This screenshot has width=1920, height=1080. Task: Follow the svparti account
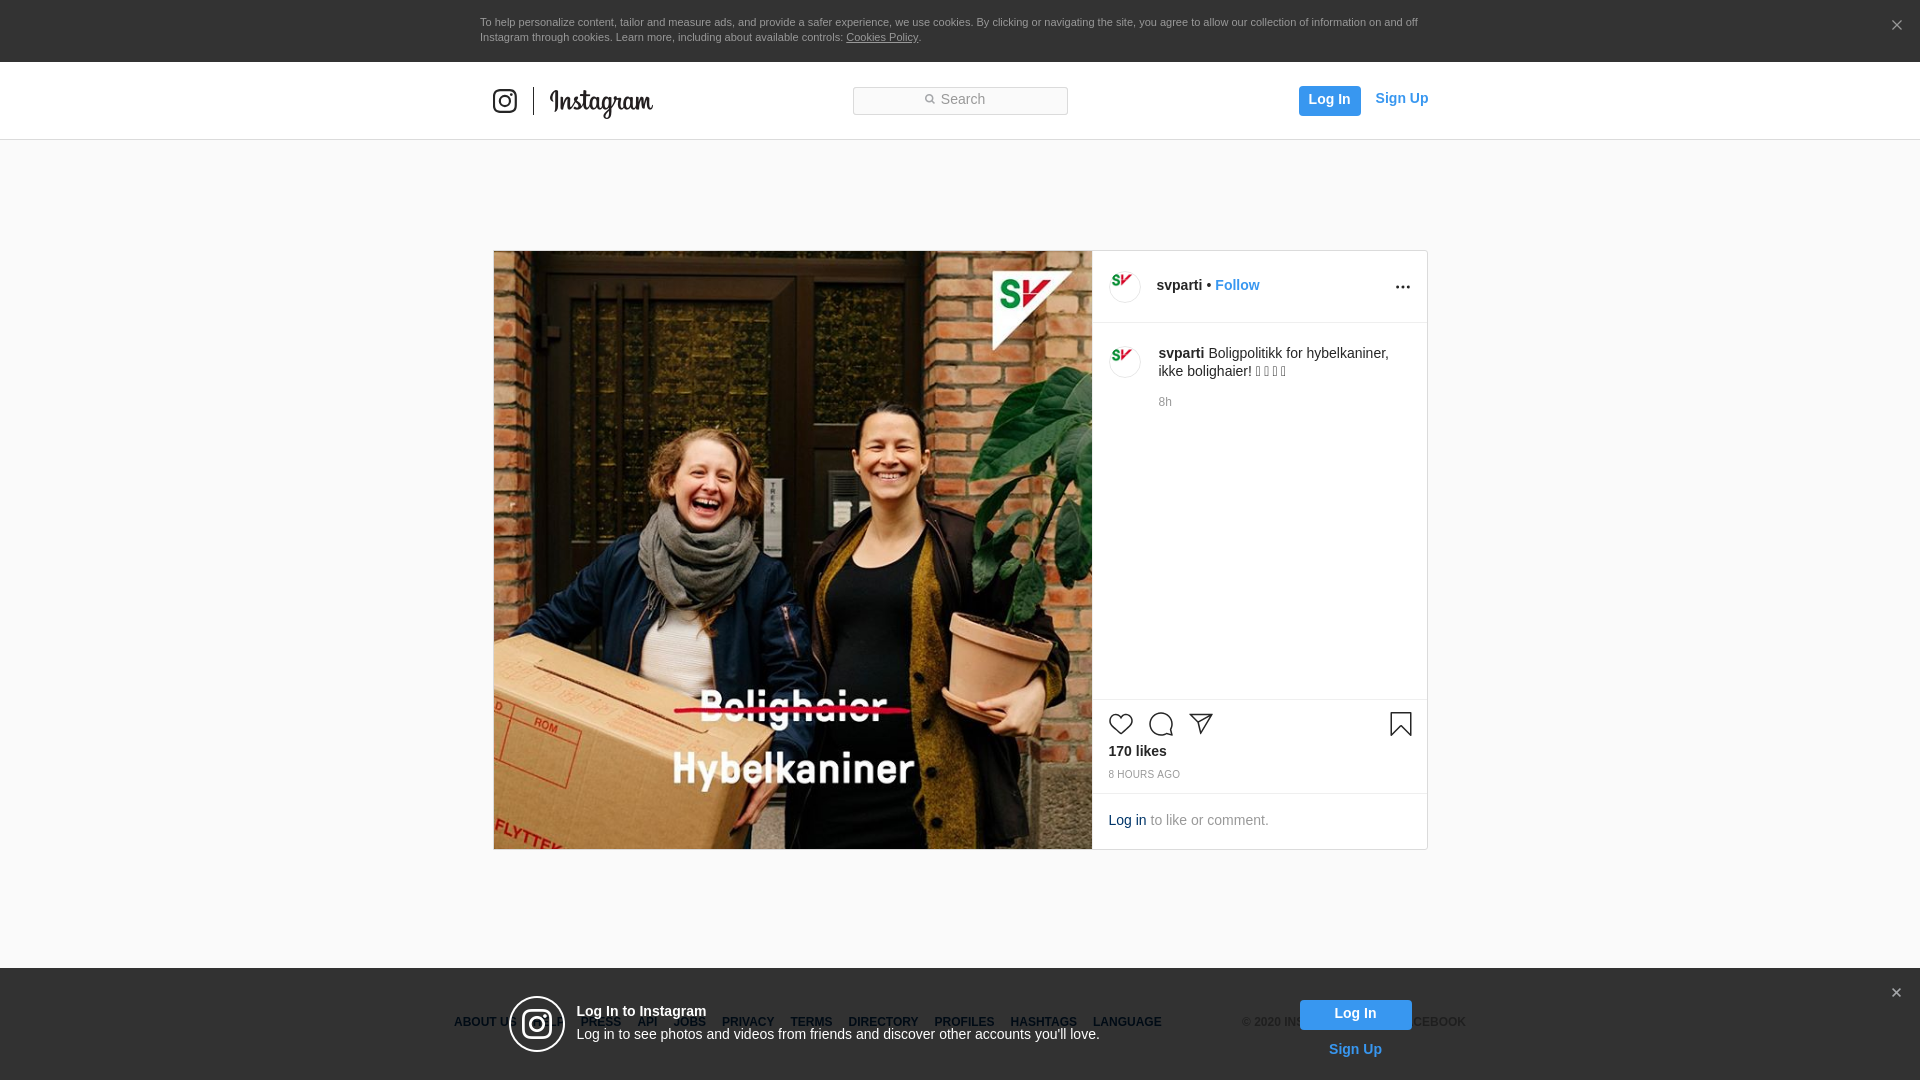pos(1237,285)
